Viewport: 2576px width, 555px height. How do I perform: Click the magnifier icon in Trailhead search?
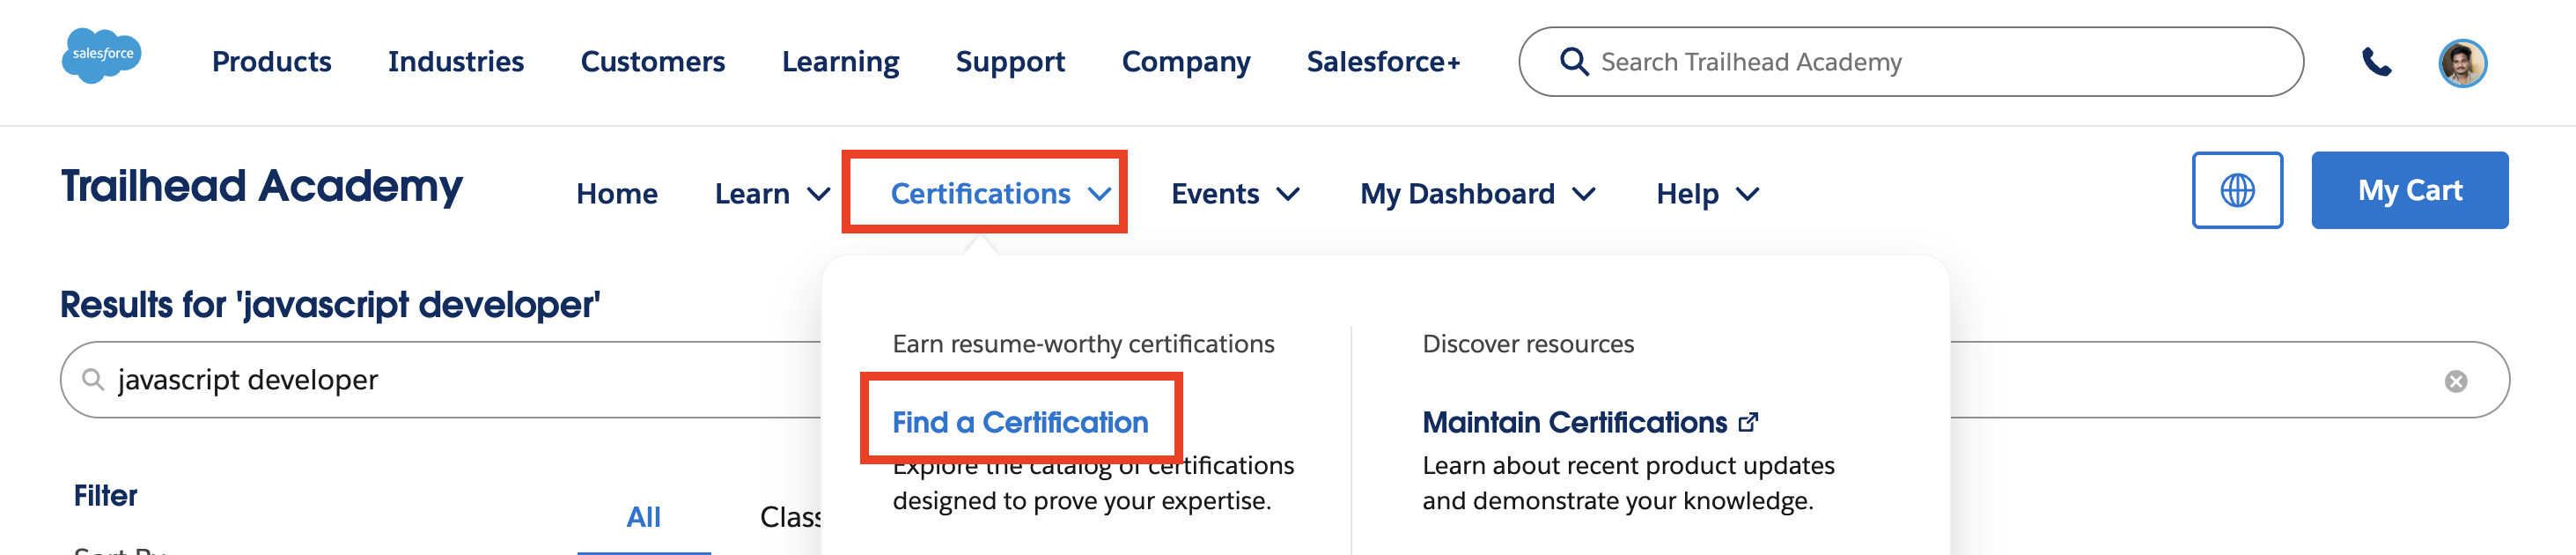tap(1574, 62)
